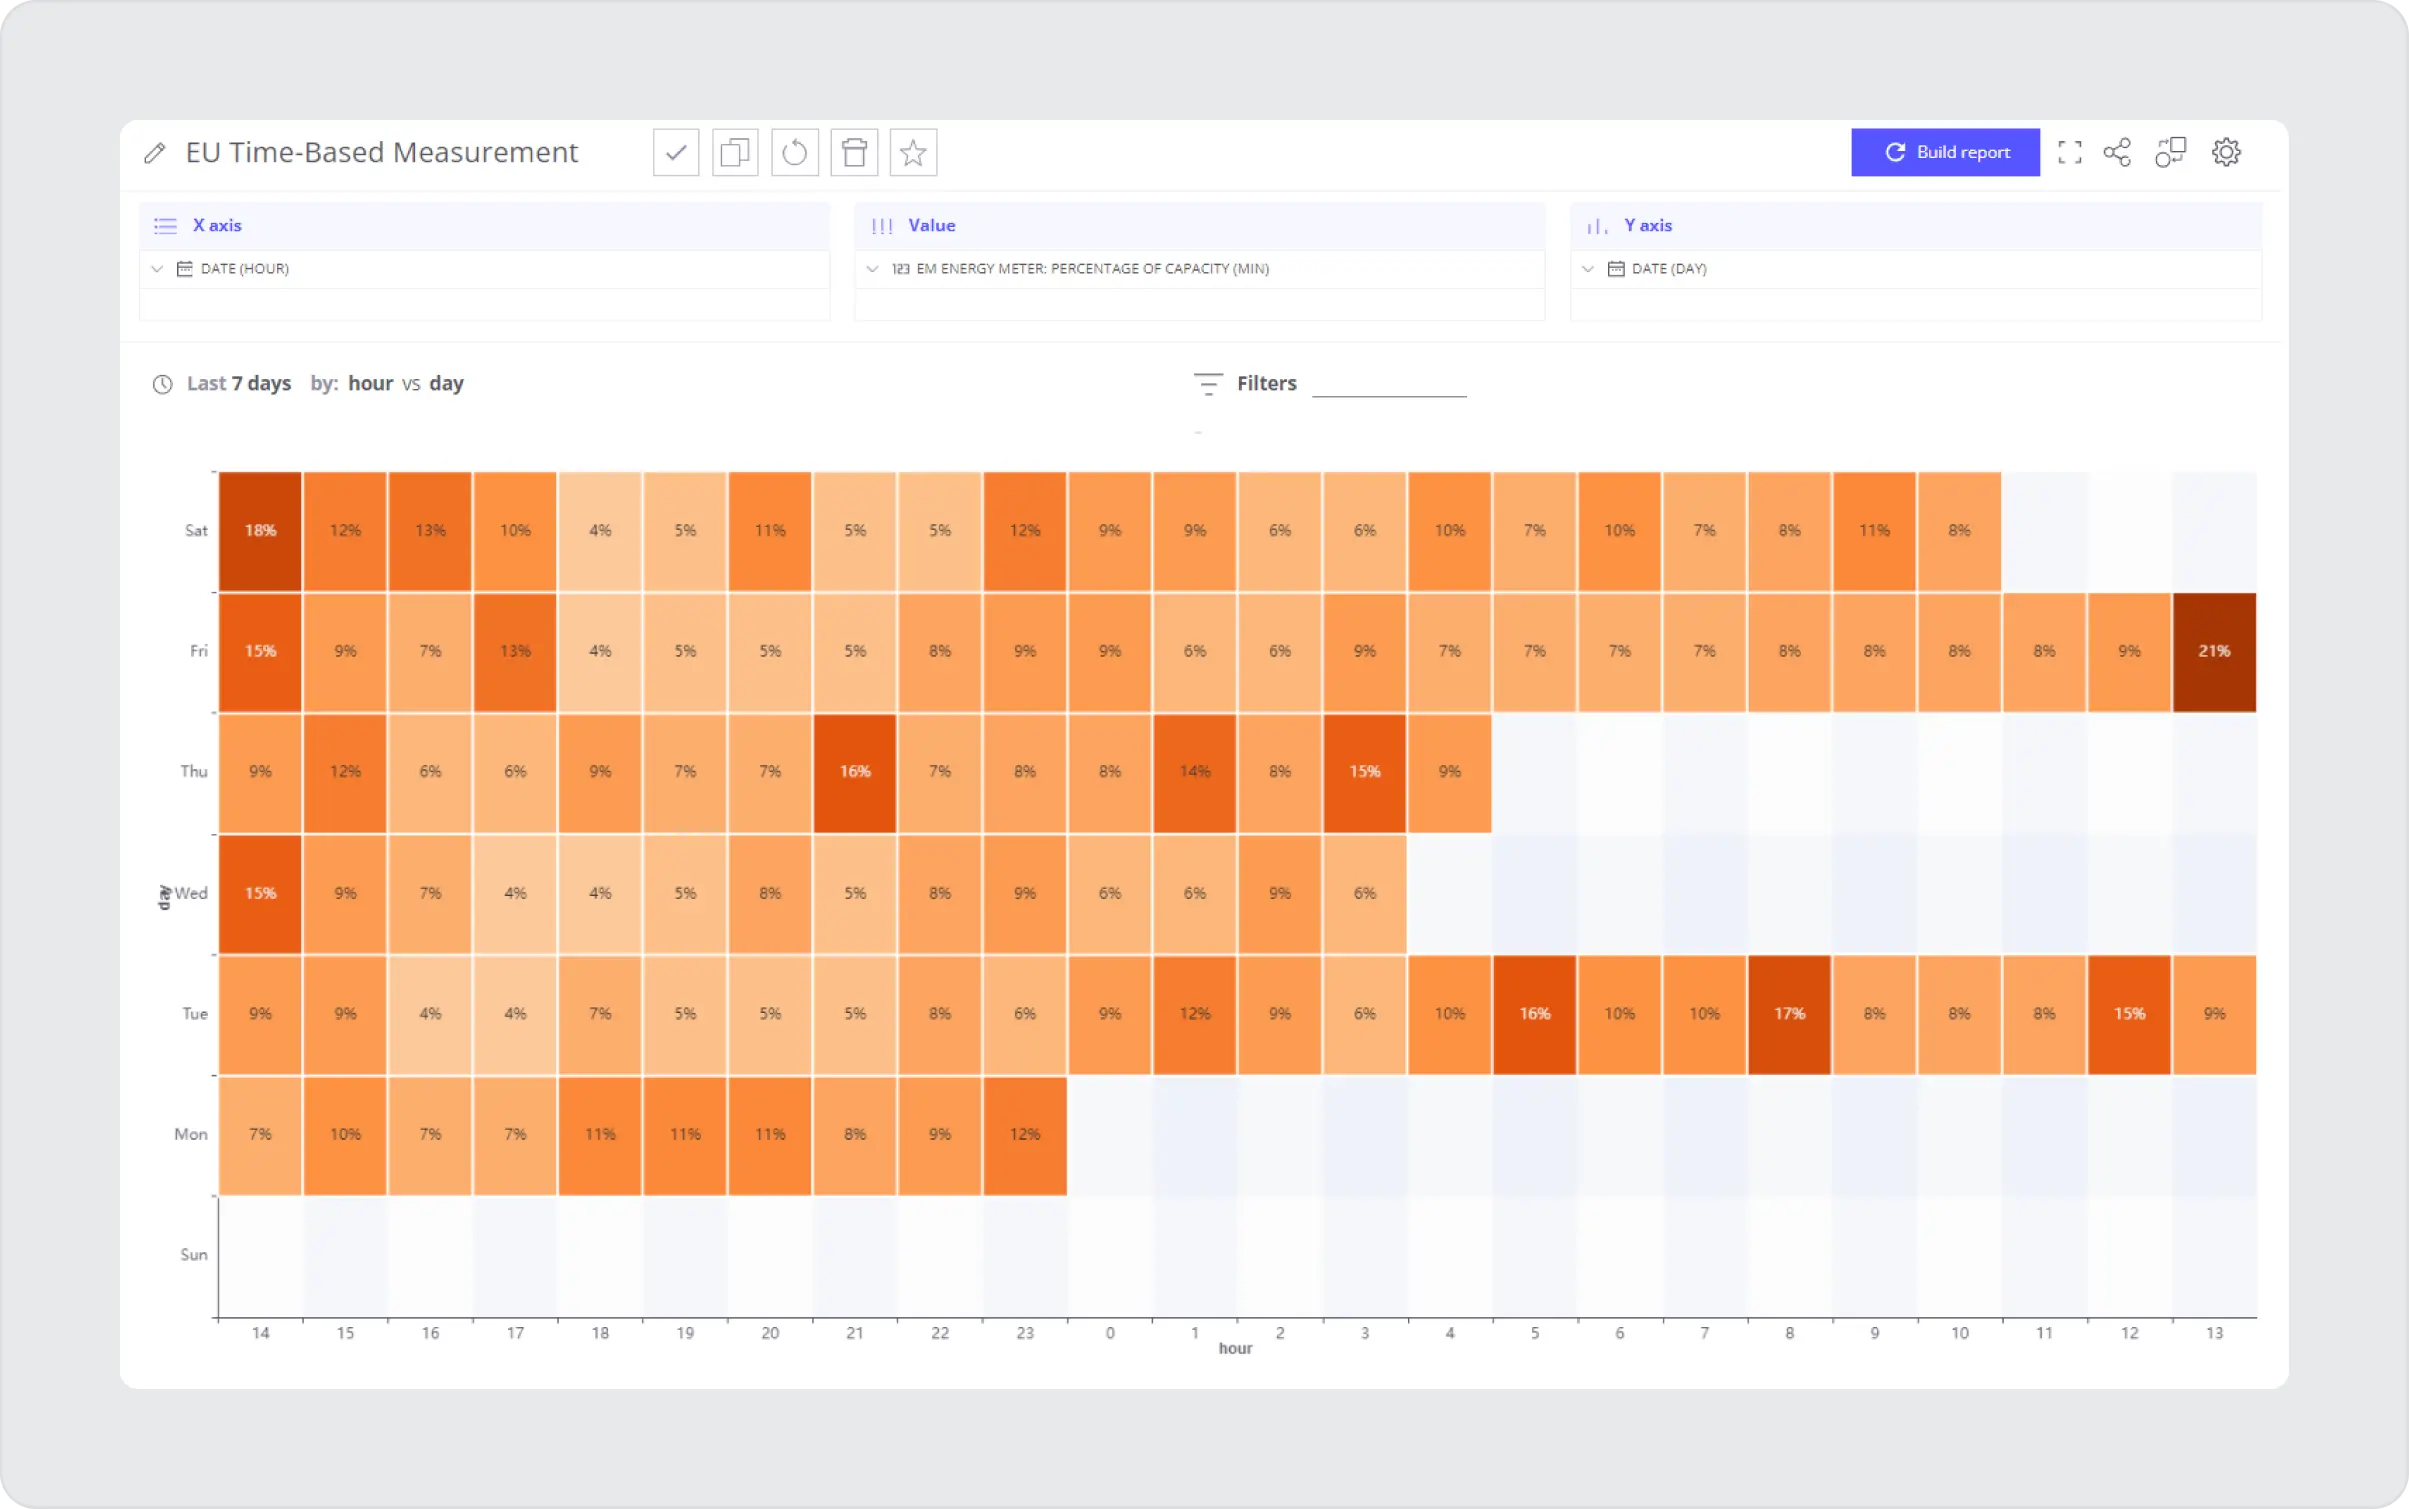Reset the chart with the refresh icon
This screenshot has width=2409, height=1509.
(x=794, y=152)
